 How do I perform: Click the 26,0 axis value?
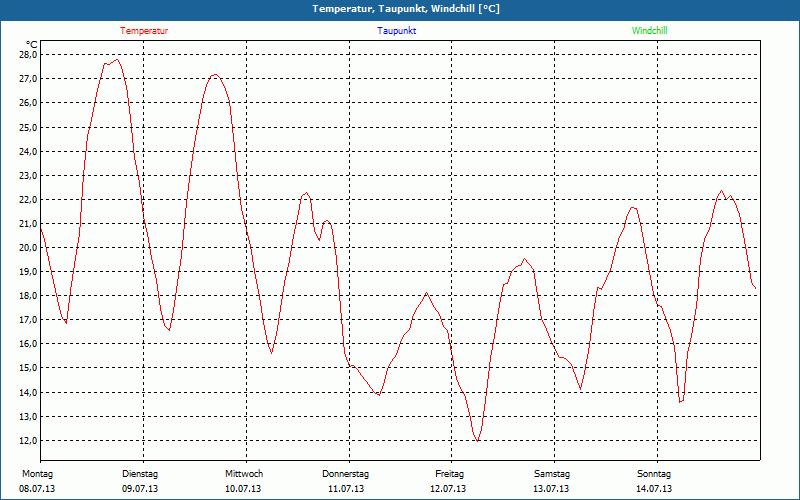(x=28, y=103)
